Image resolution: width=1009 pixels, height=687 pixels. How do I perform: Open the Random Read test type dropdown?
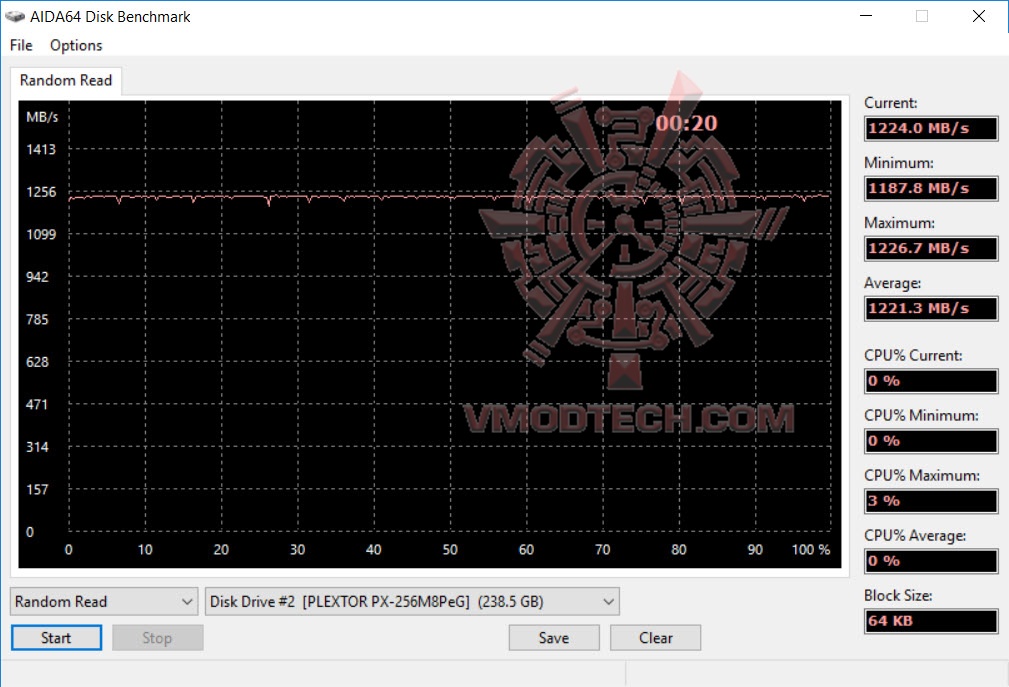(x=104, y=601)
